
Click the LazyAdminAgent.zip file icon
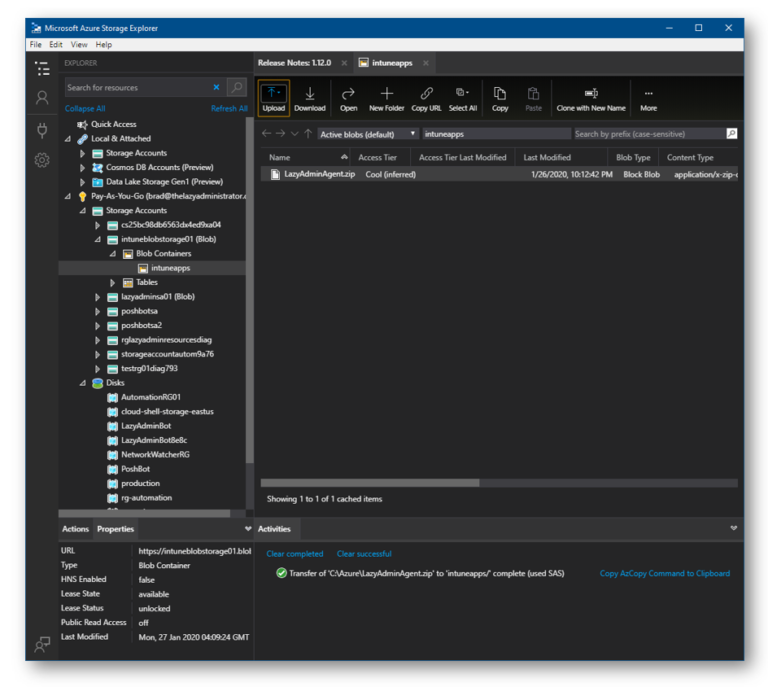[275, 174]
